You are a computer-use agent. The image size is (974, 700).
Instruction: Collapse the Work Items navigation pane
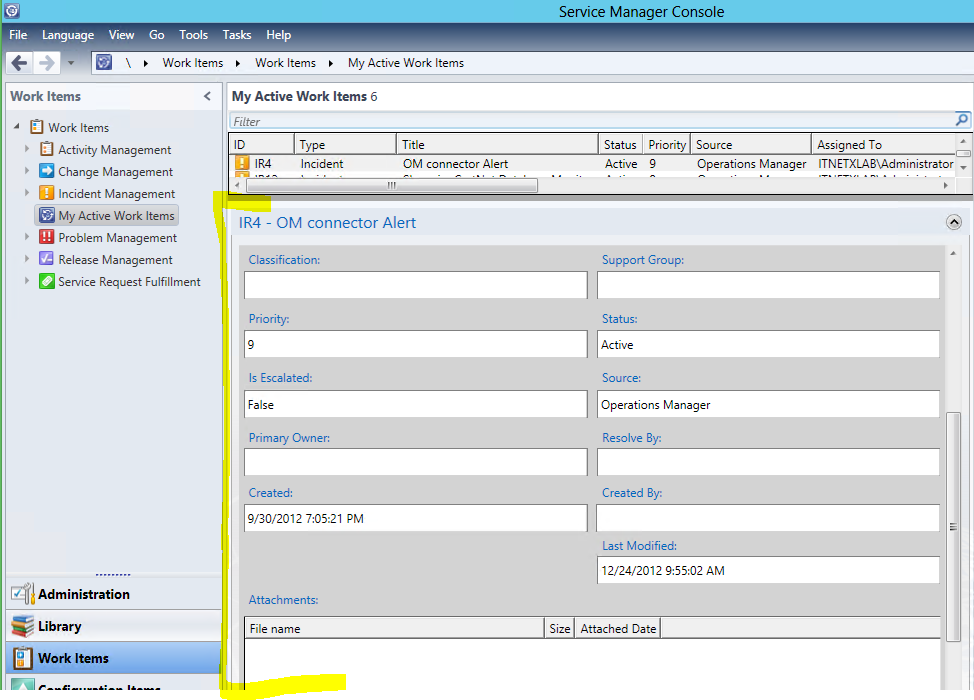click(207, 97)
